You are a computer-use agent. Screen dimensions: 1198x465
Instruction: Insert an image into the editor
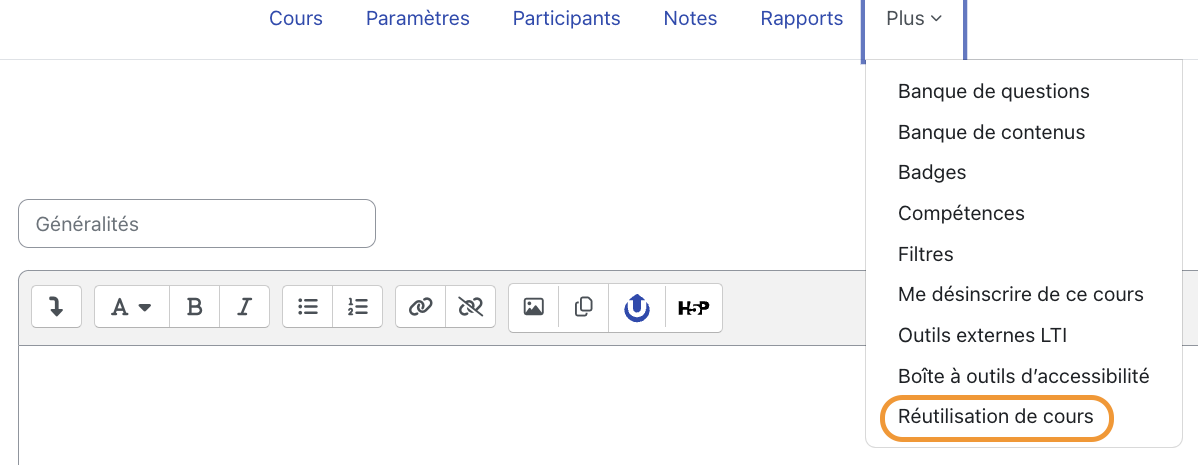[x=533, y=306]
